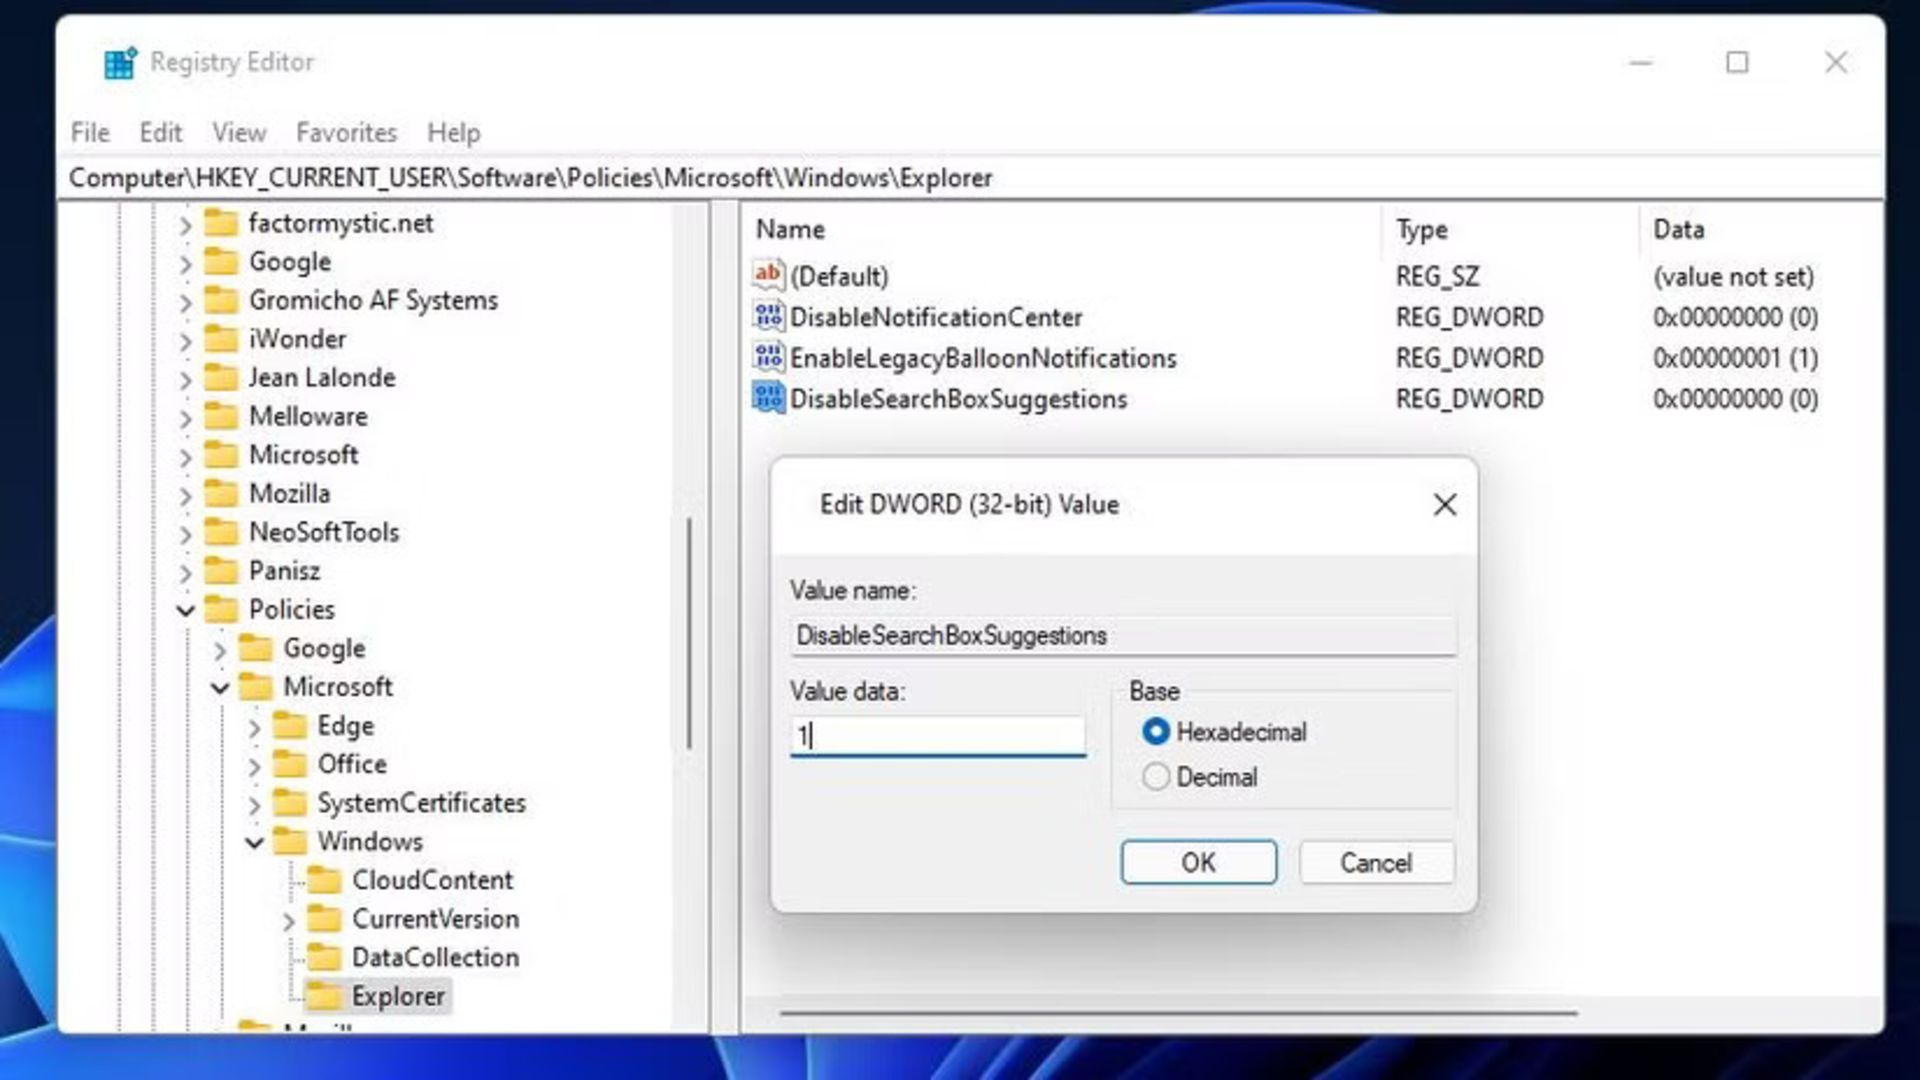Viewport: 1920px width, 1080px height.
Task: Expand the CurrentVersion key chevron
Action: pos(288,920)
